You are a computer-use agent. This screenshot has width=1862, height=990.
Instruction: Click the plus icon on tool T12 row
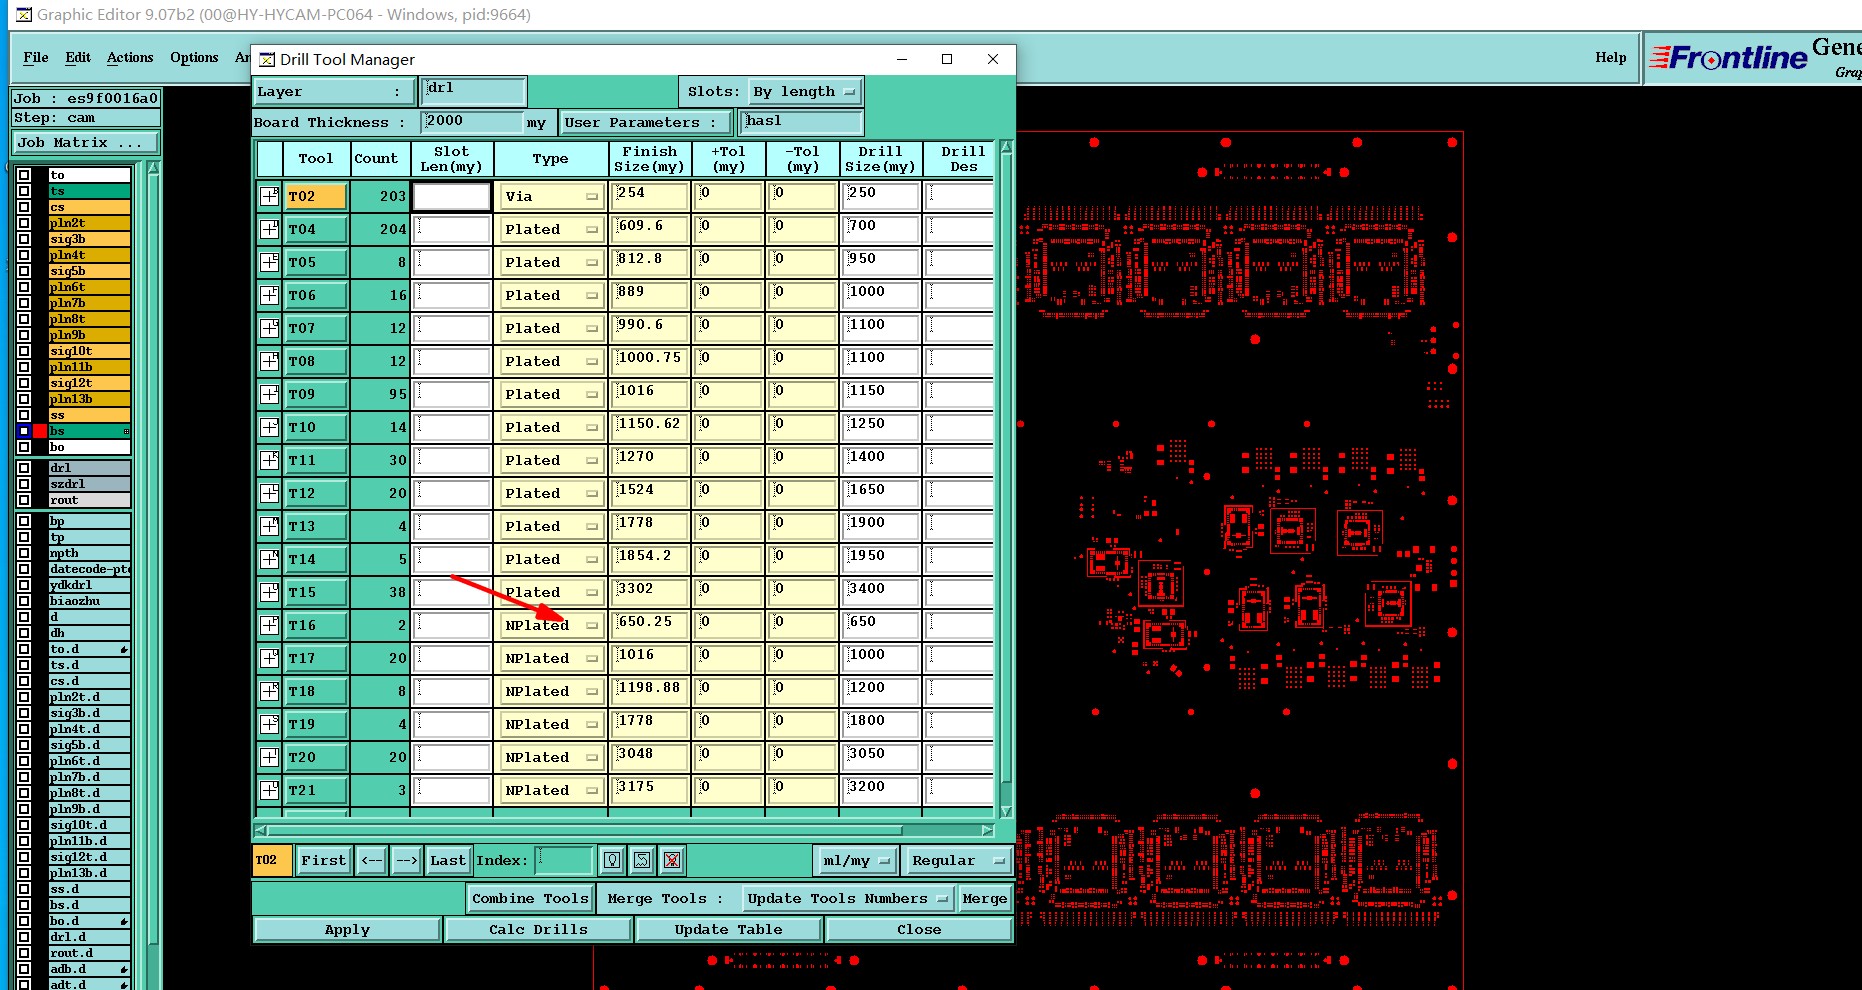(x=270, y=493)
